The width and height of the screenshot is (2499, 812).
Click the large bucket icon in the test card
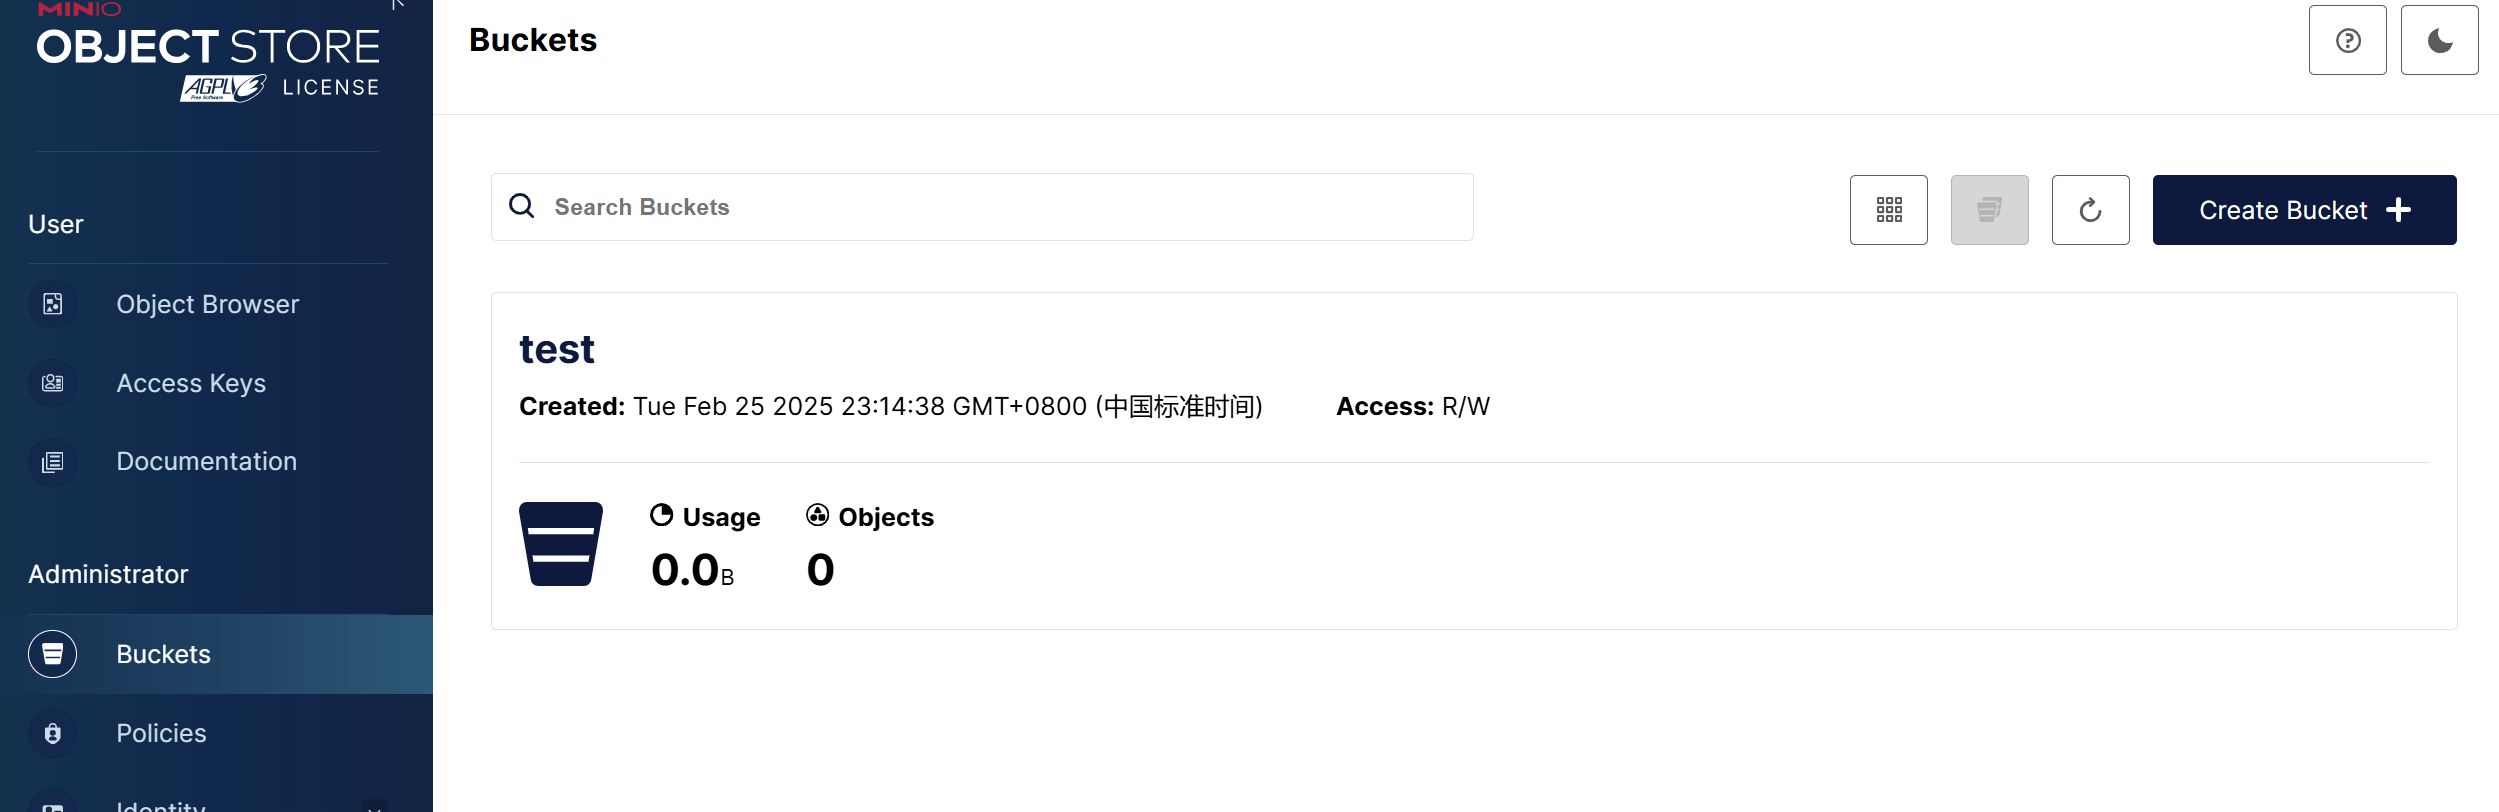[x=561, y=544]
